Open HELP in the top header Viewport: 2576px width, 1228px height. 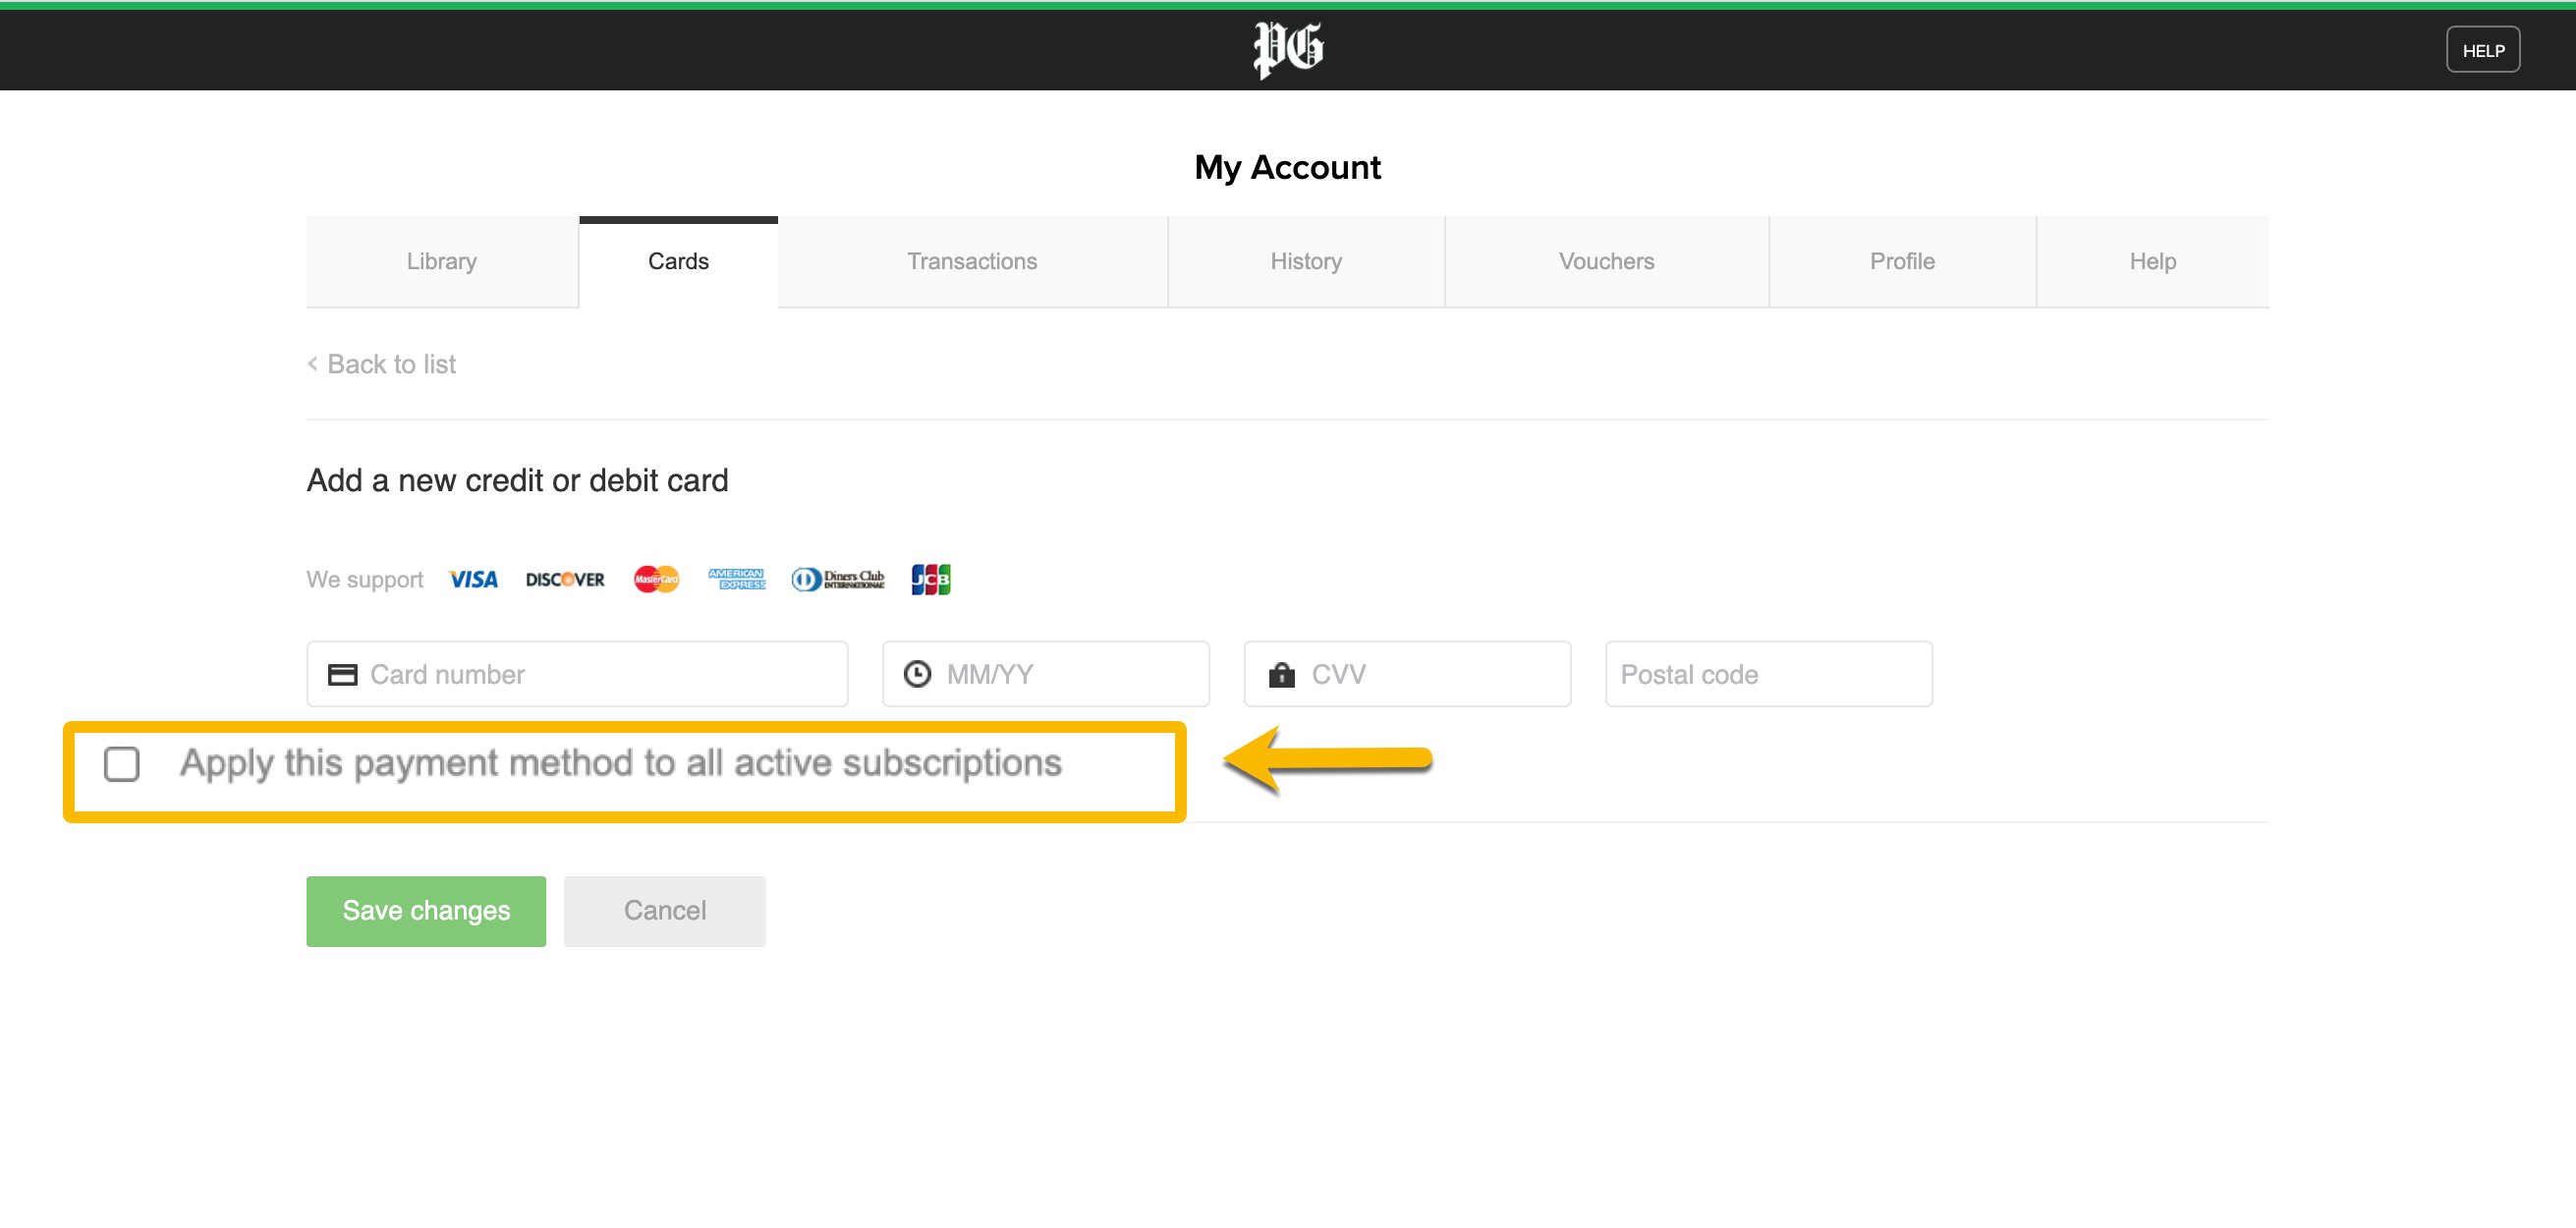(x=2482, y=50)
